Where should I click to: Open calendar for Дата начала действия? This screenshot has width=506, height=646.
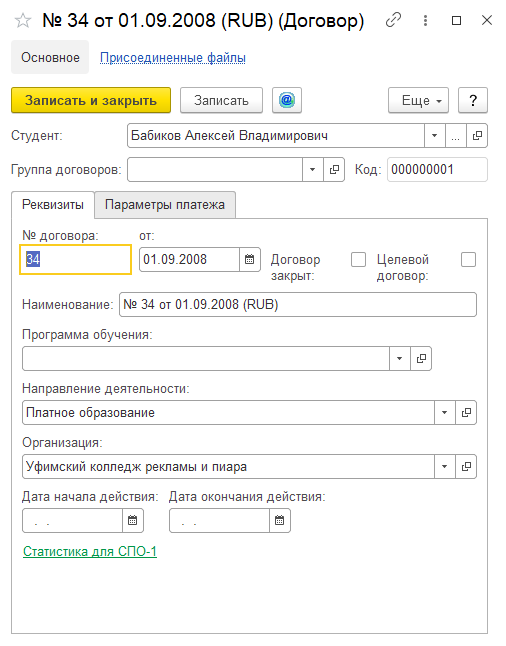[x=133, y=520]
